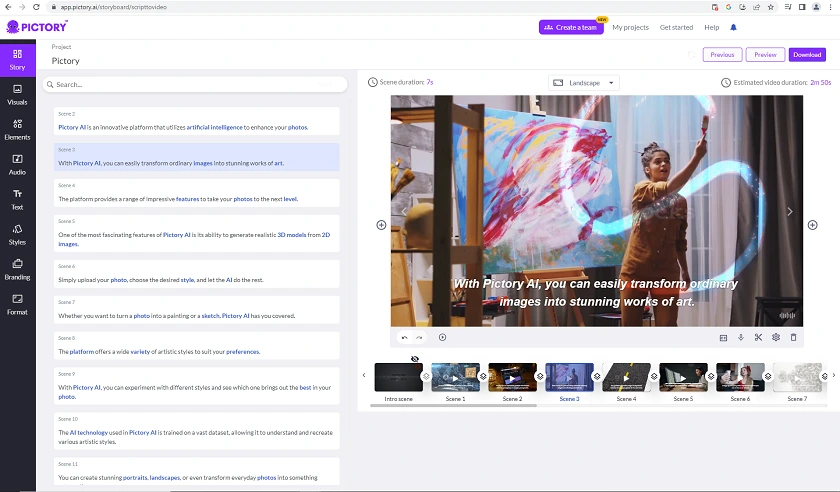
Task: Play the current scene preview
Action: [442, 337]
